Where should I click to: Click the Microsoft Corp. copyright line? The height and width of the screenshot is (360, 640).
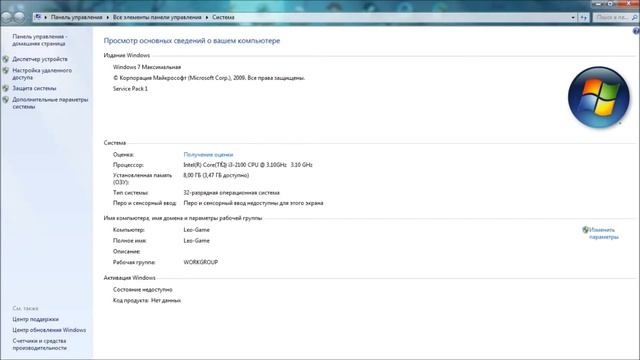tap(209, 78)
